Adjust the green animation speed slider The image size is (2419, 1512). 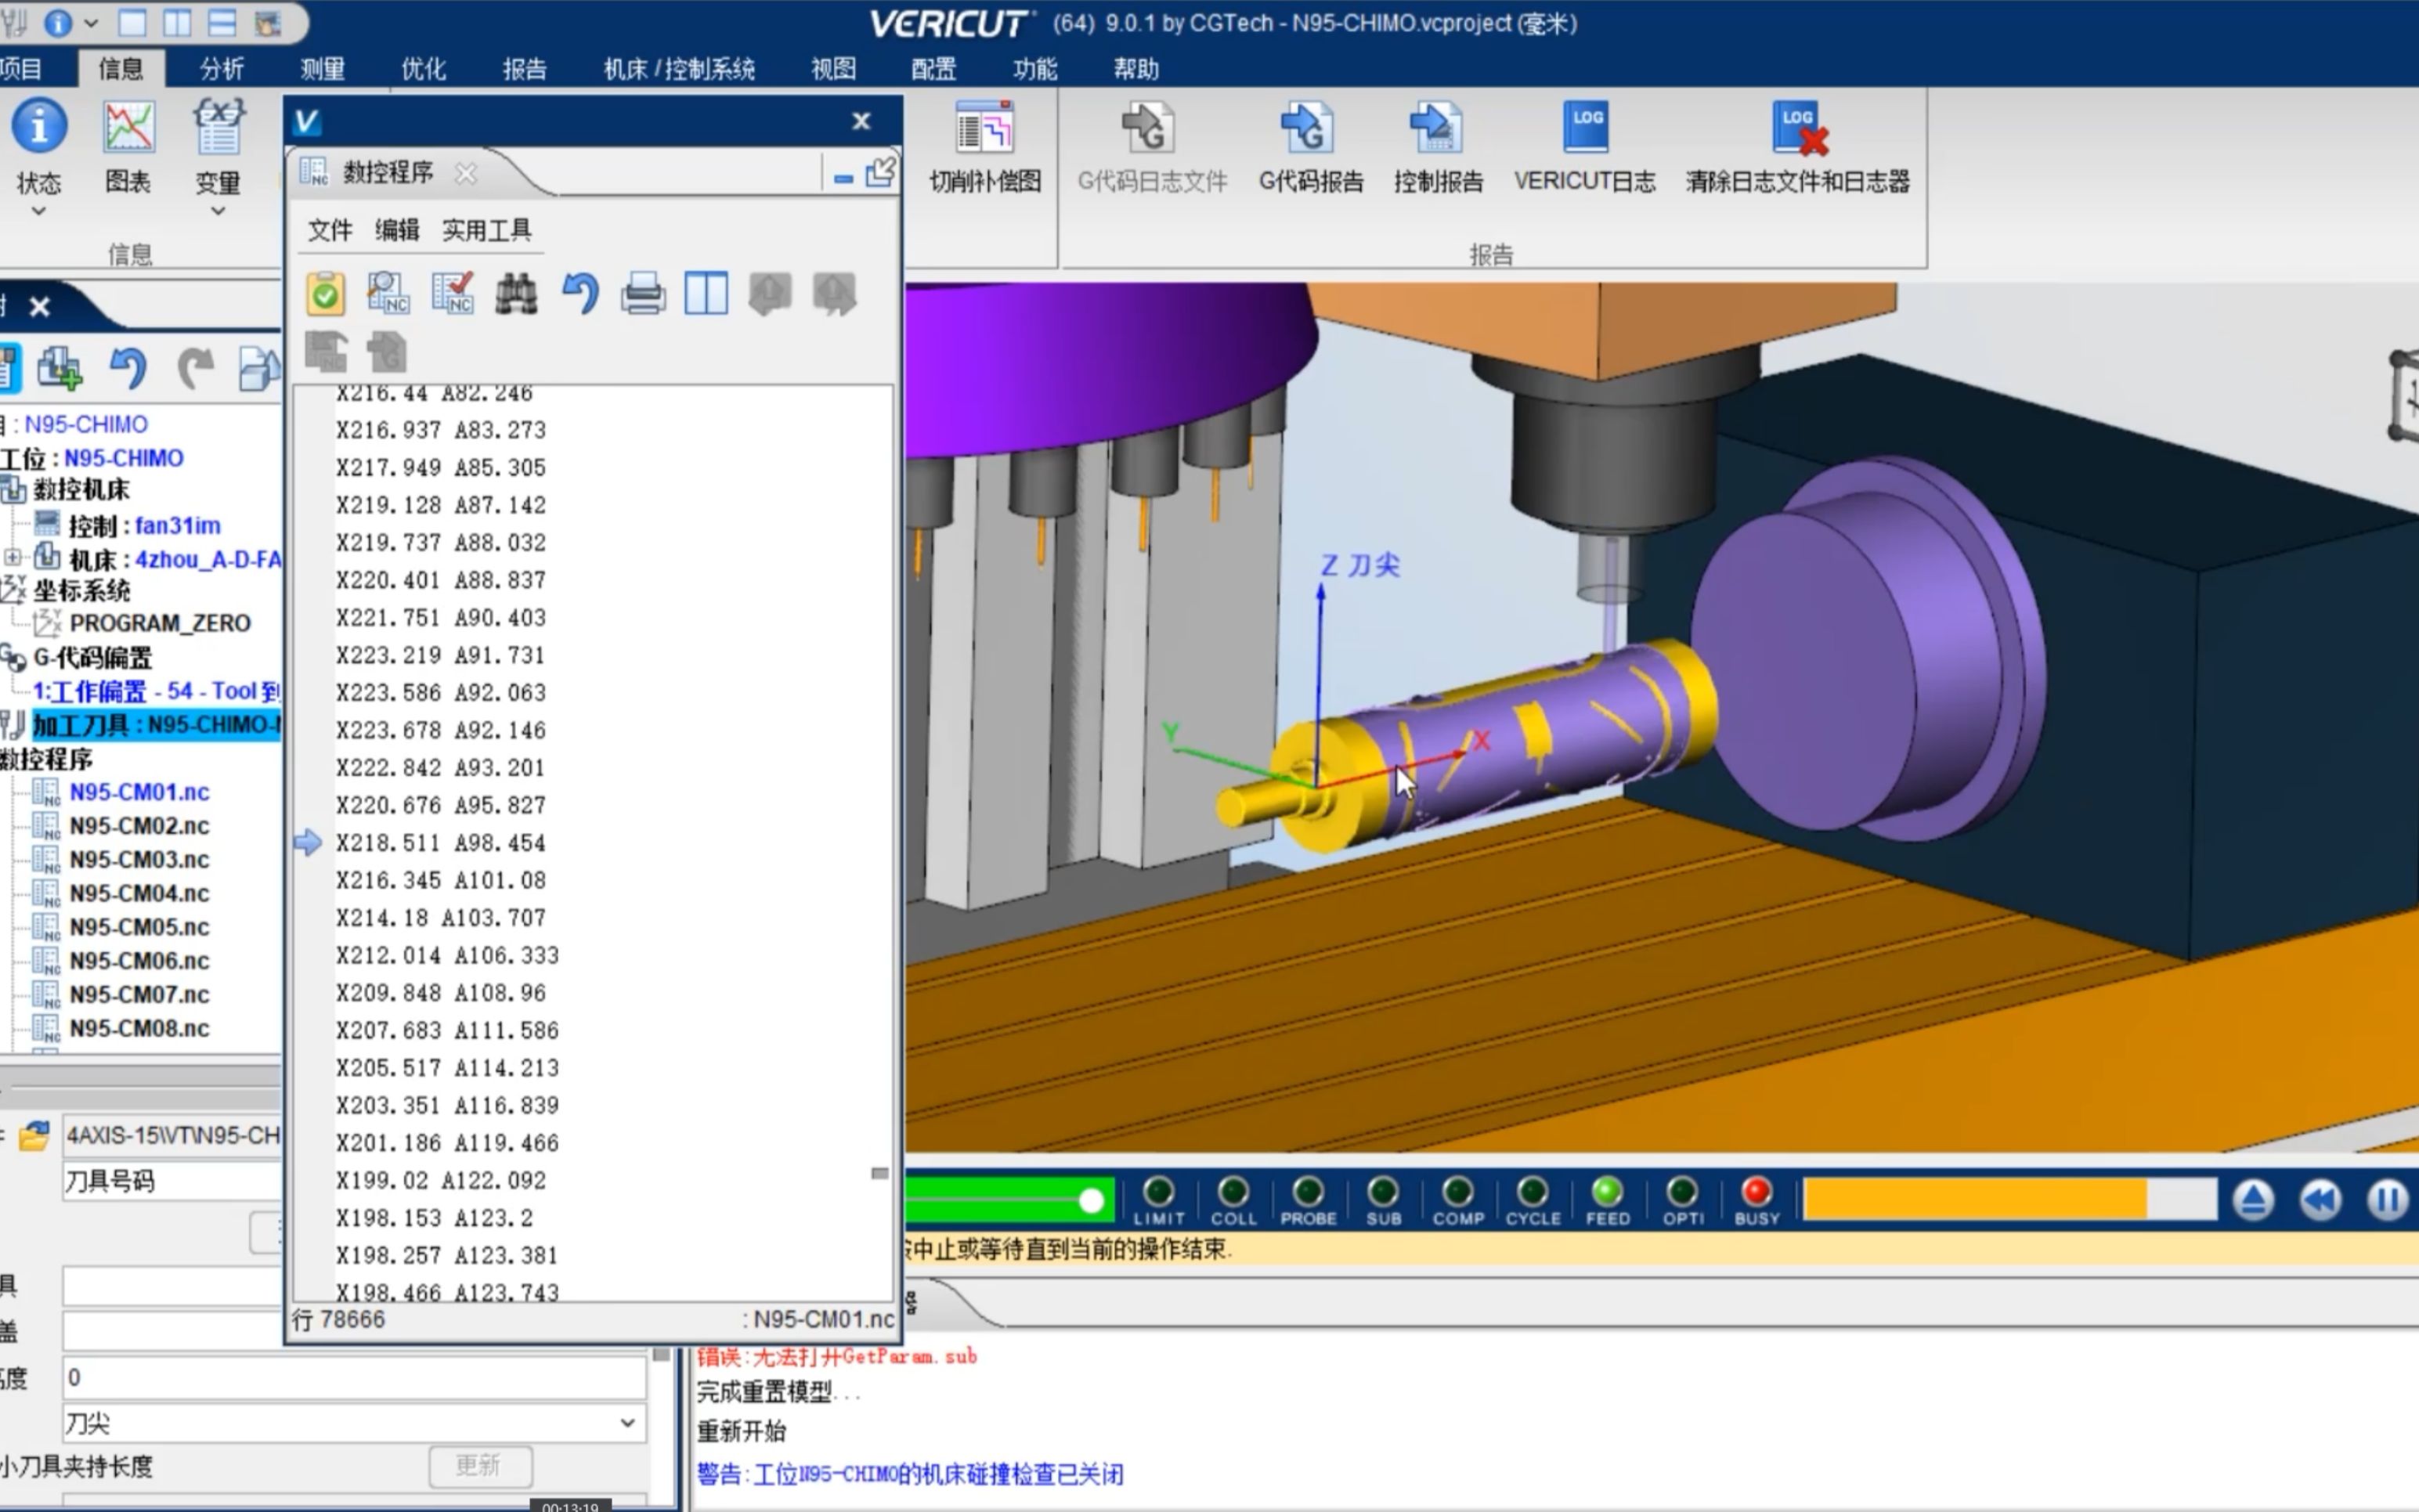tap(1091, 1200)
